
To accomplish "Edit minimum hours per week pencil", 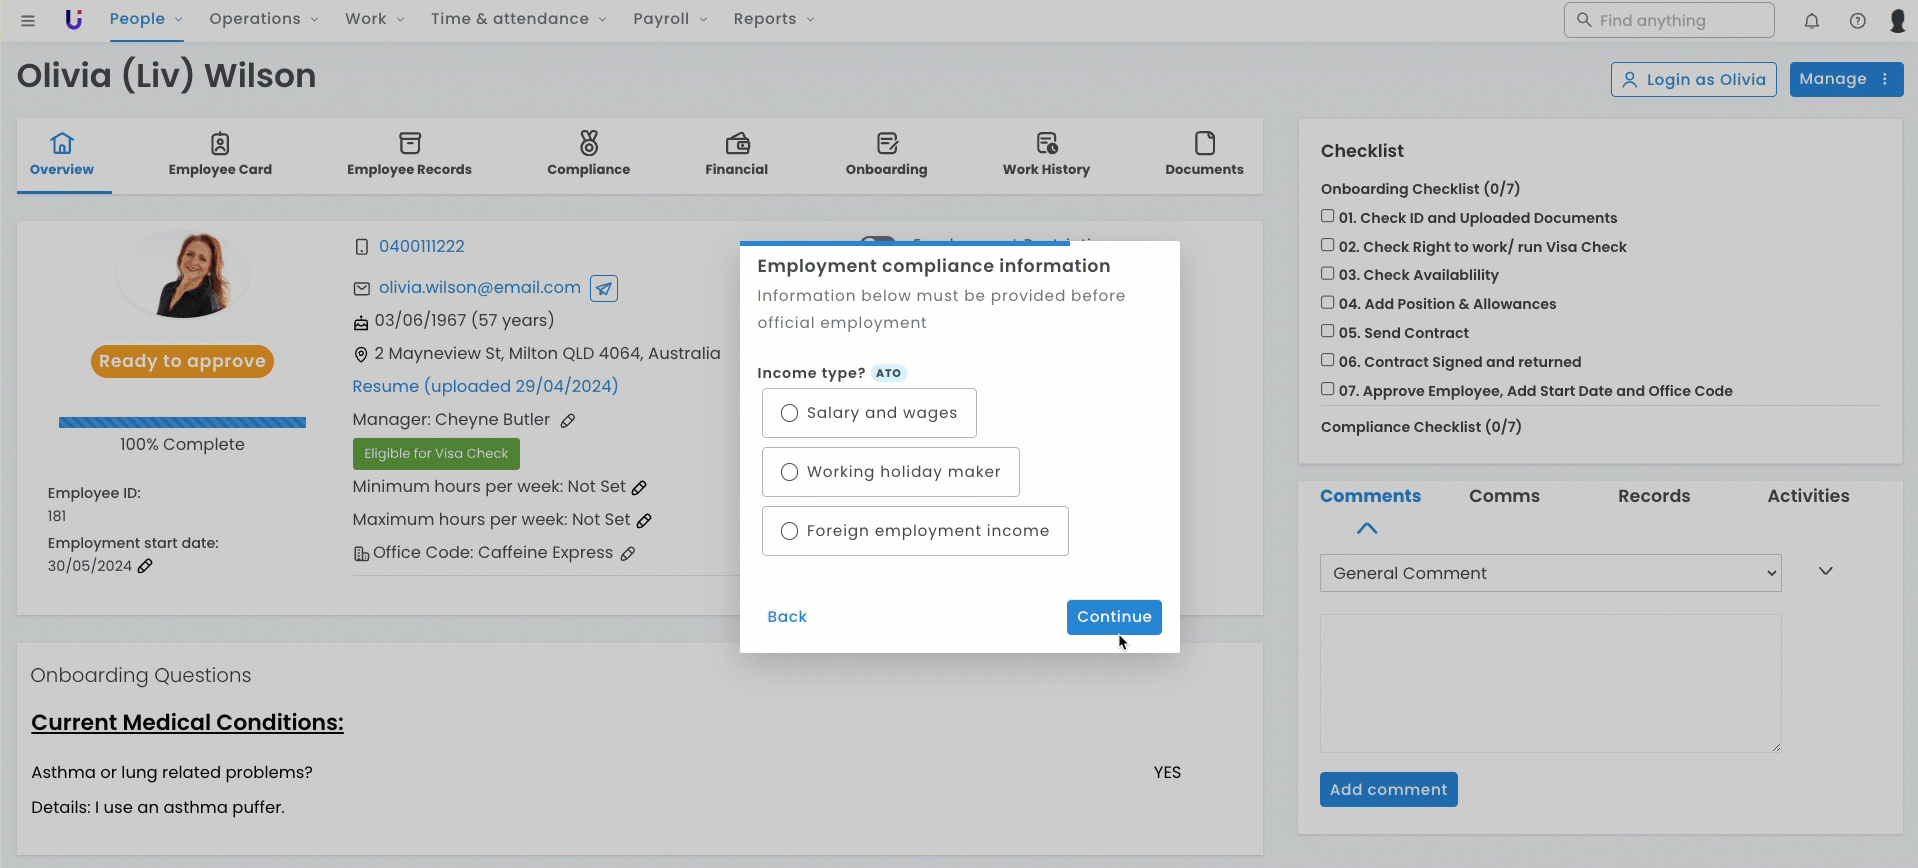I will click(x=639, y=488).
